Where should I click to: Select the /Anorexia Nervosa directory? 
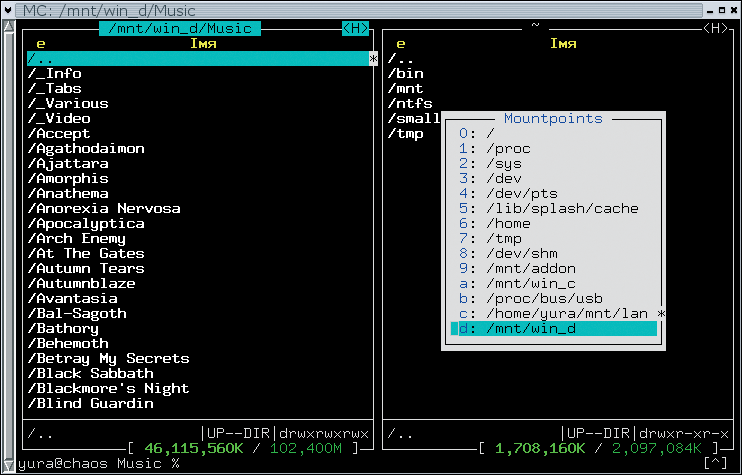coord(104,209)
